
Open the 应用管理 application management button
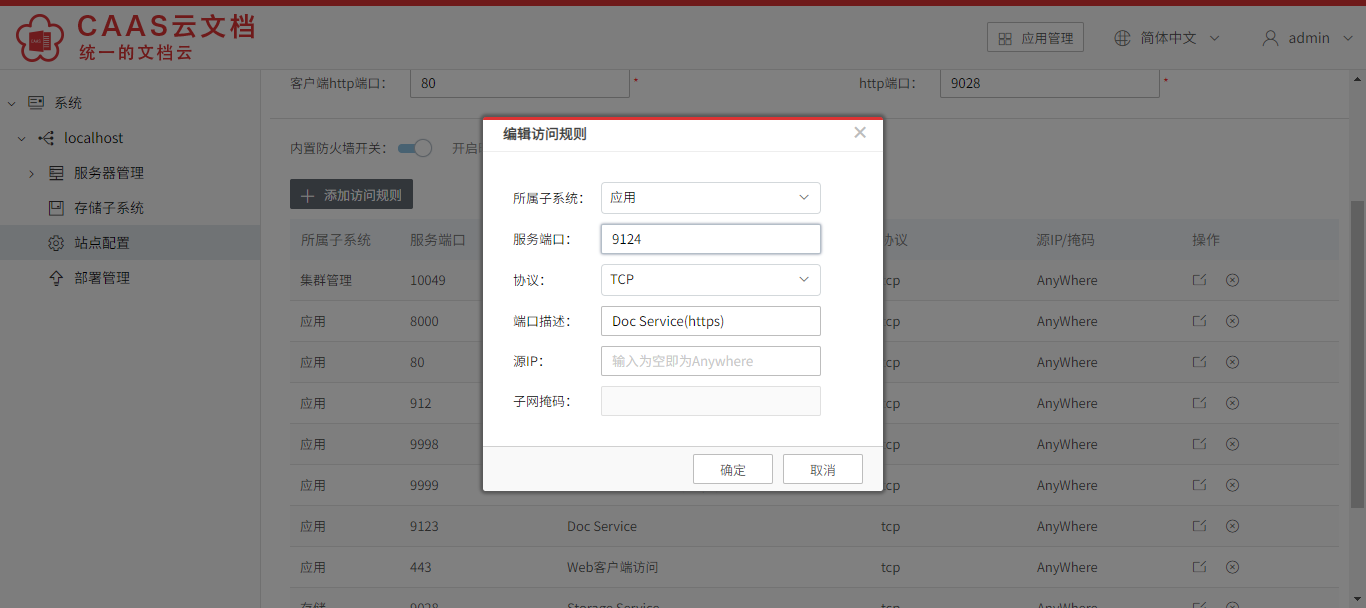click(1035, 38)
